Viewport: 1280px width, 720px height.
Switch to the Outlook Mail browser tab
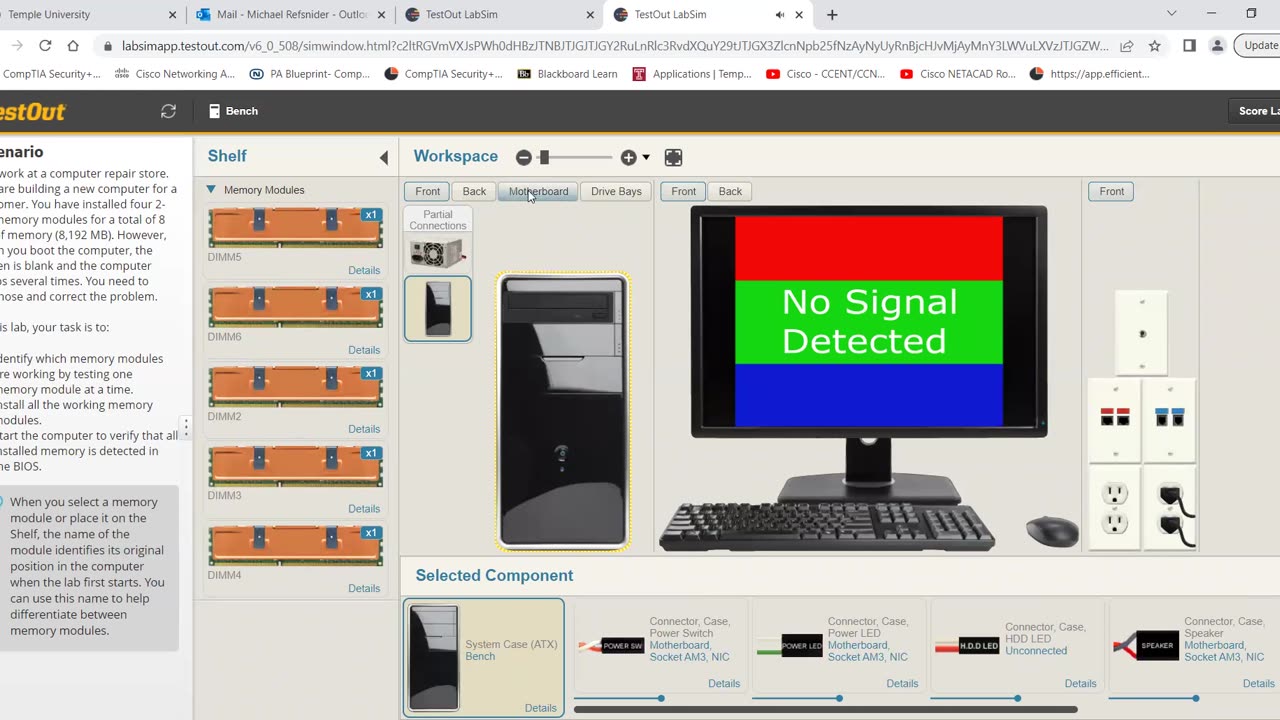(x=291, y=15)
